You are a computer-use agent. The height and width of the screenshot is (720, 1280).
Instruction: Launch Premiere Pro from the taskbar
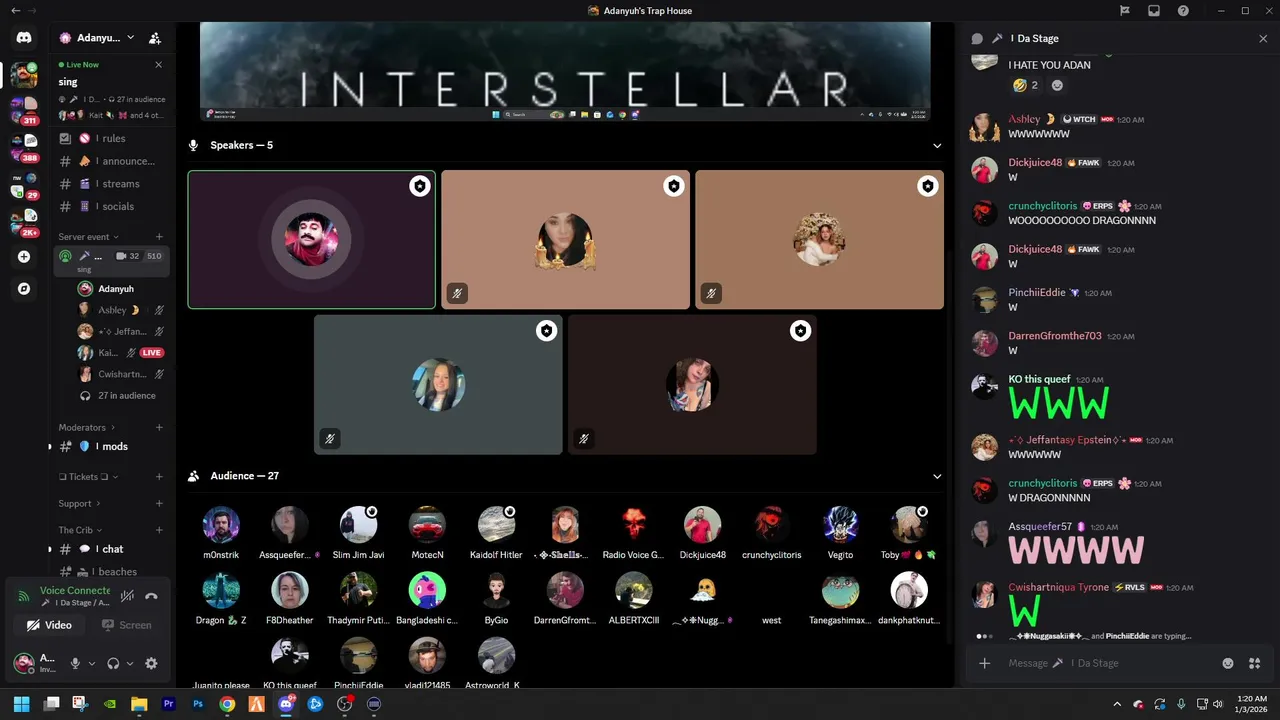pyautogui.click(x=168, y=704)
